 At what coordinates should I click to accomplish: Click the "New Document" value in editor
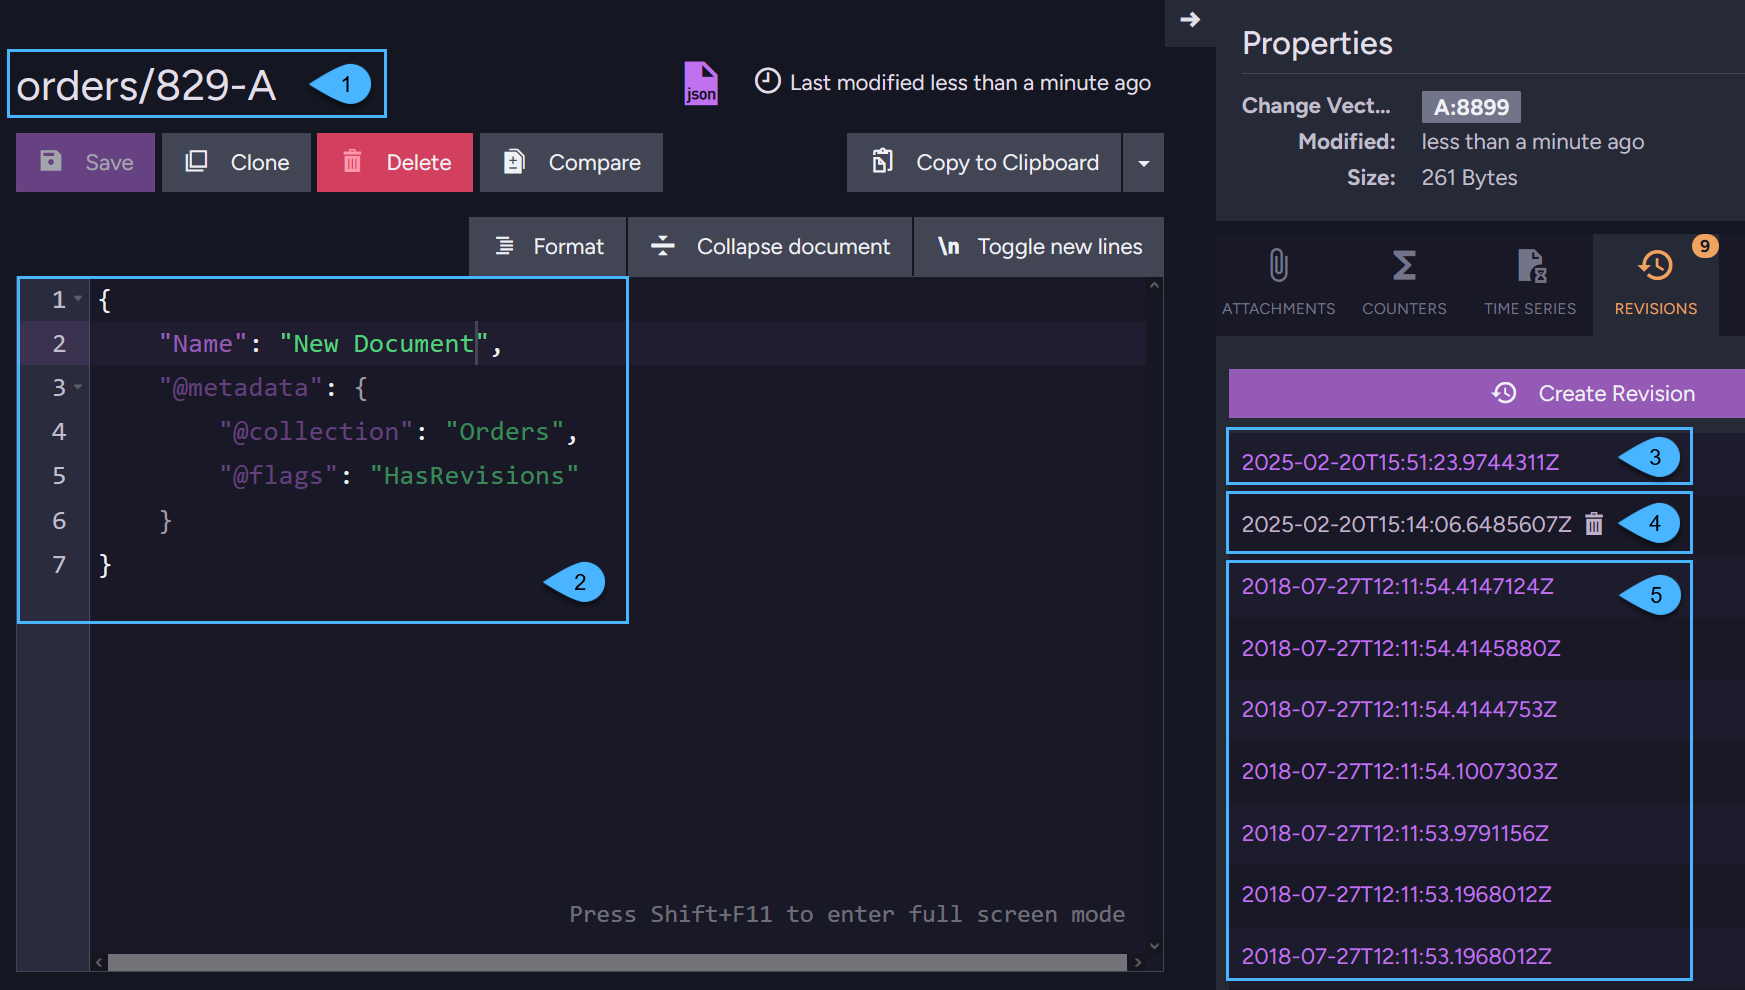(384, 344)
